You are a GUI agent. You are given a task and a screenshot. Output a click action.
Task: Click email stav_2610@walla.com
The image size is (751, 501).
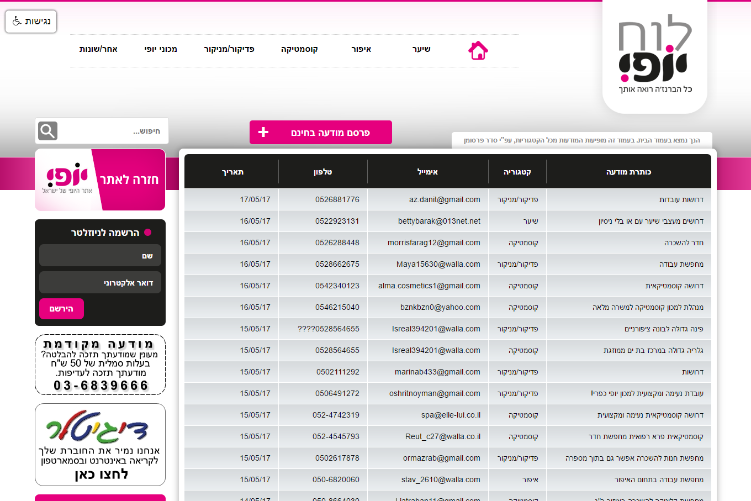pos(441,479)
